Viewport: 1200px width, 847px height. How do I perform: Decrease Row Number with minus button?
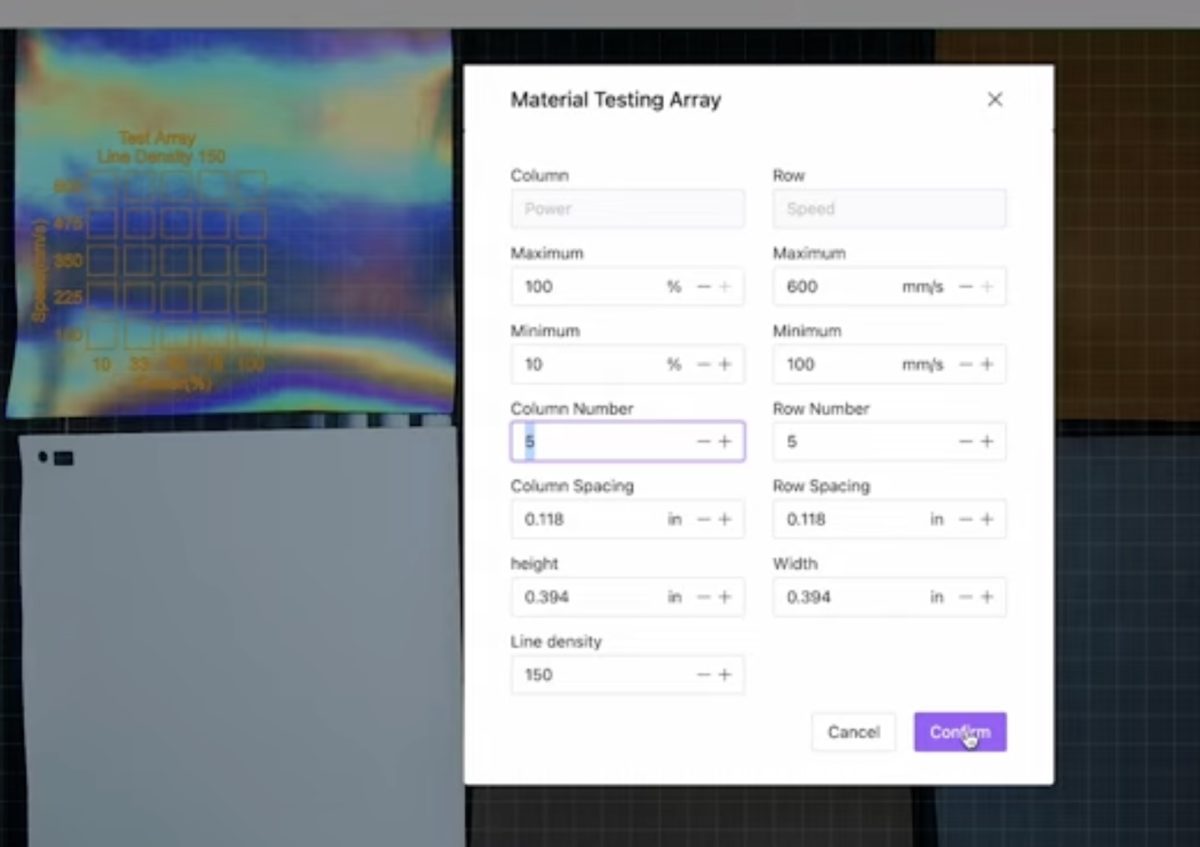click(x=965, y=441)
